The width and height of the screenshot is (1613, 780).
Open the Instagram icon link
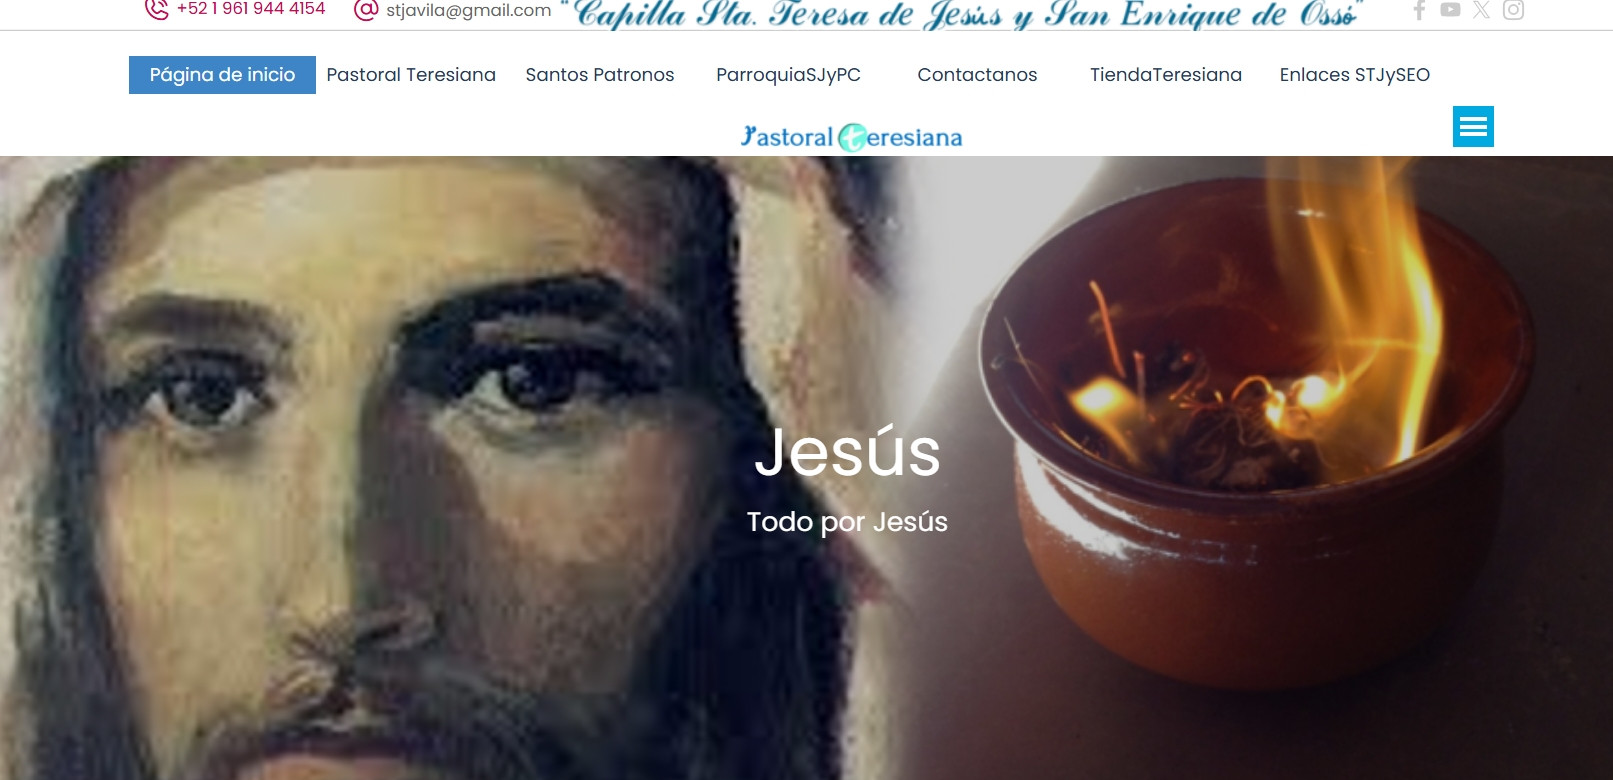click(x=1514, y=10)
